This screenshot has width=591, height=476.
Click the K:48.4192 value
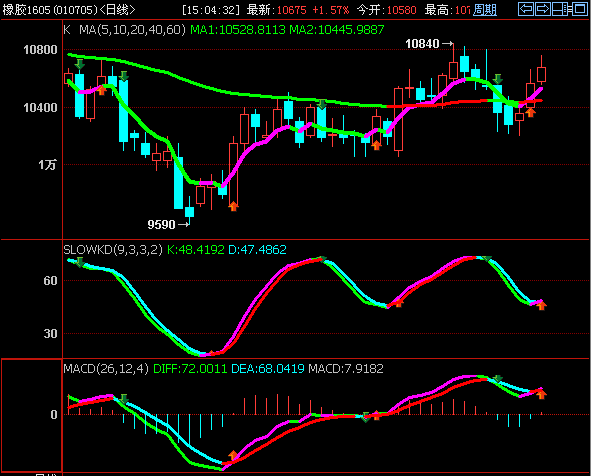coord(195,249)
